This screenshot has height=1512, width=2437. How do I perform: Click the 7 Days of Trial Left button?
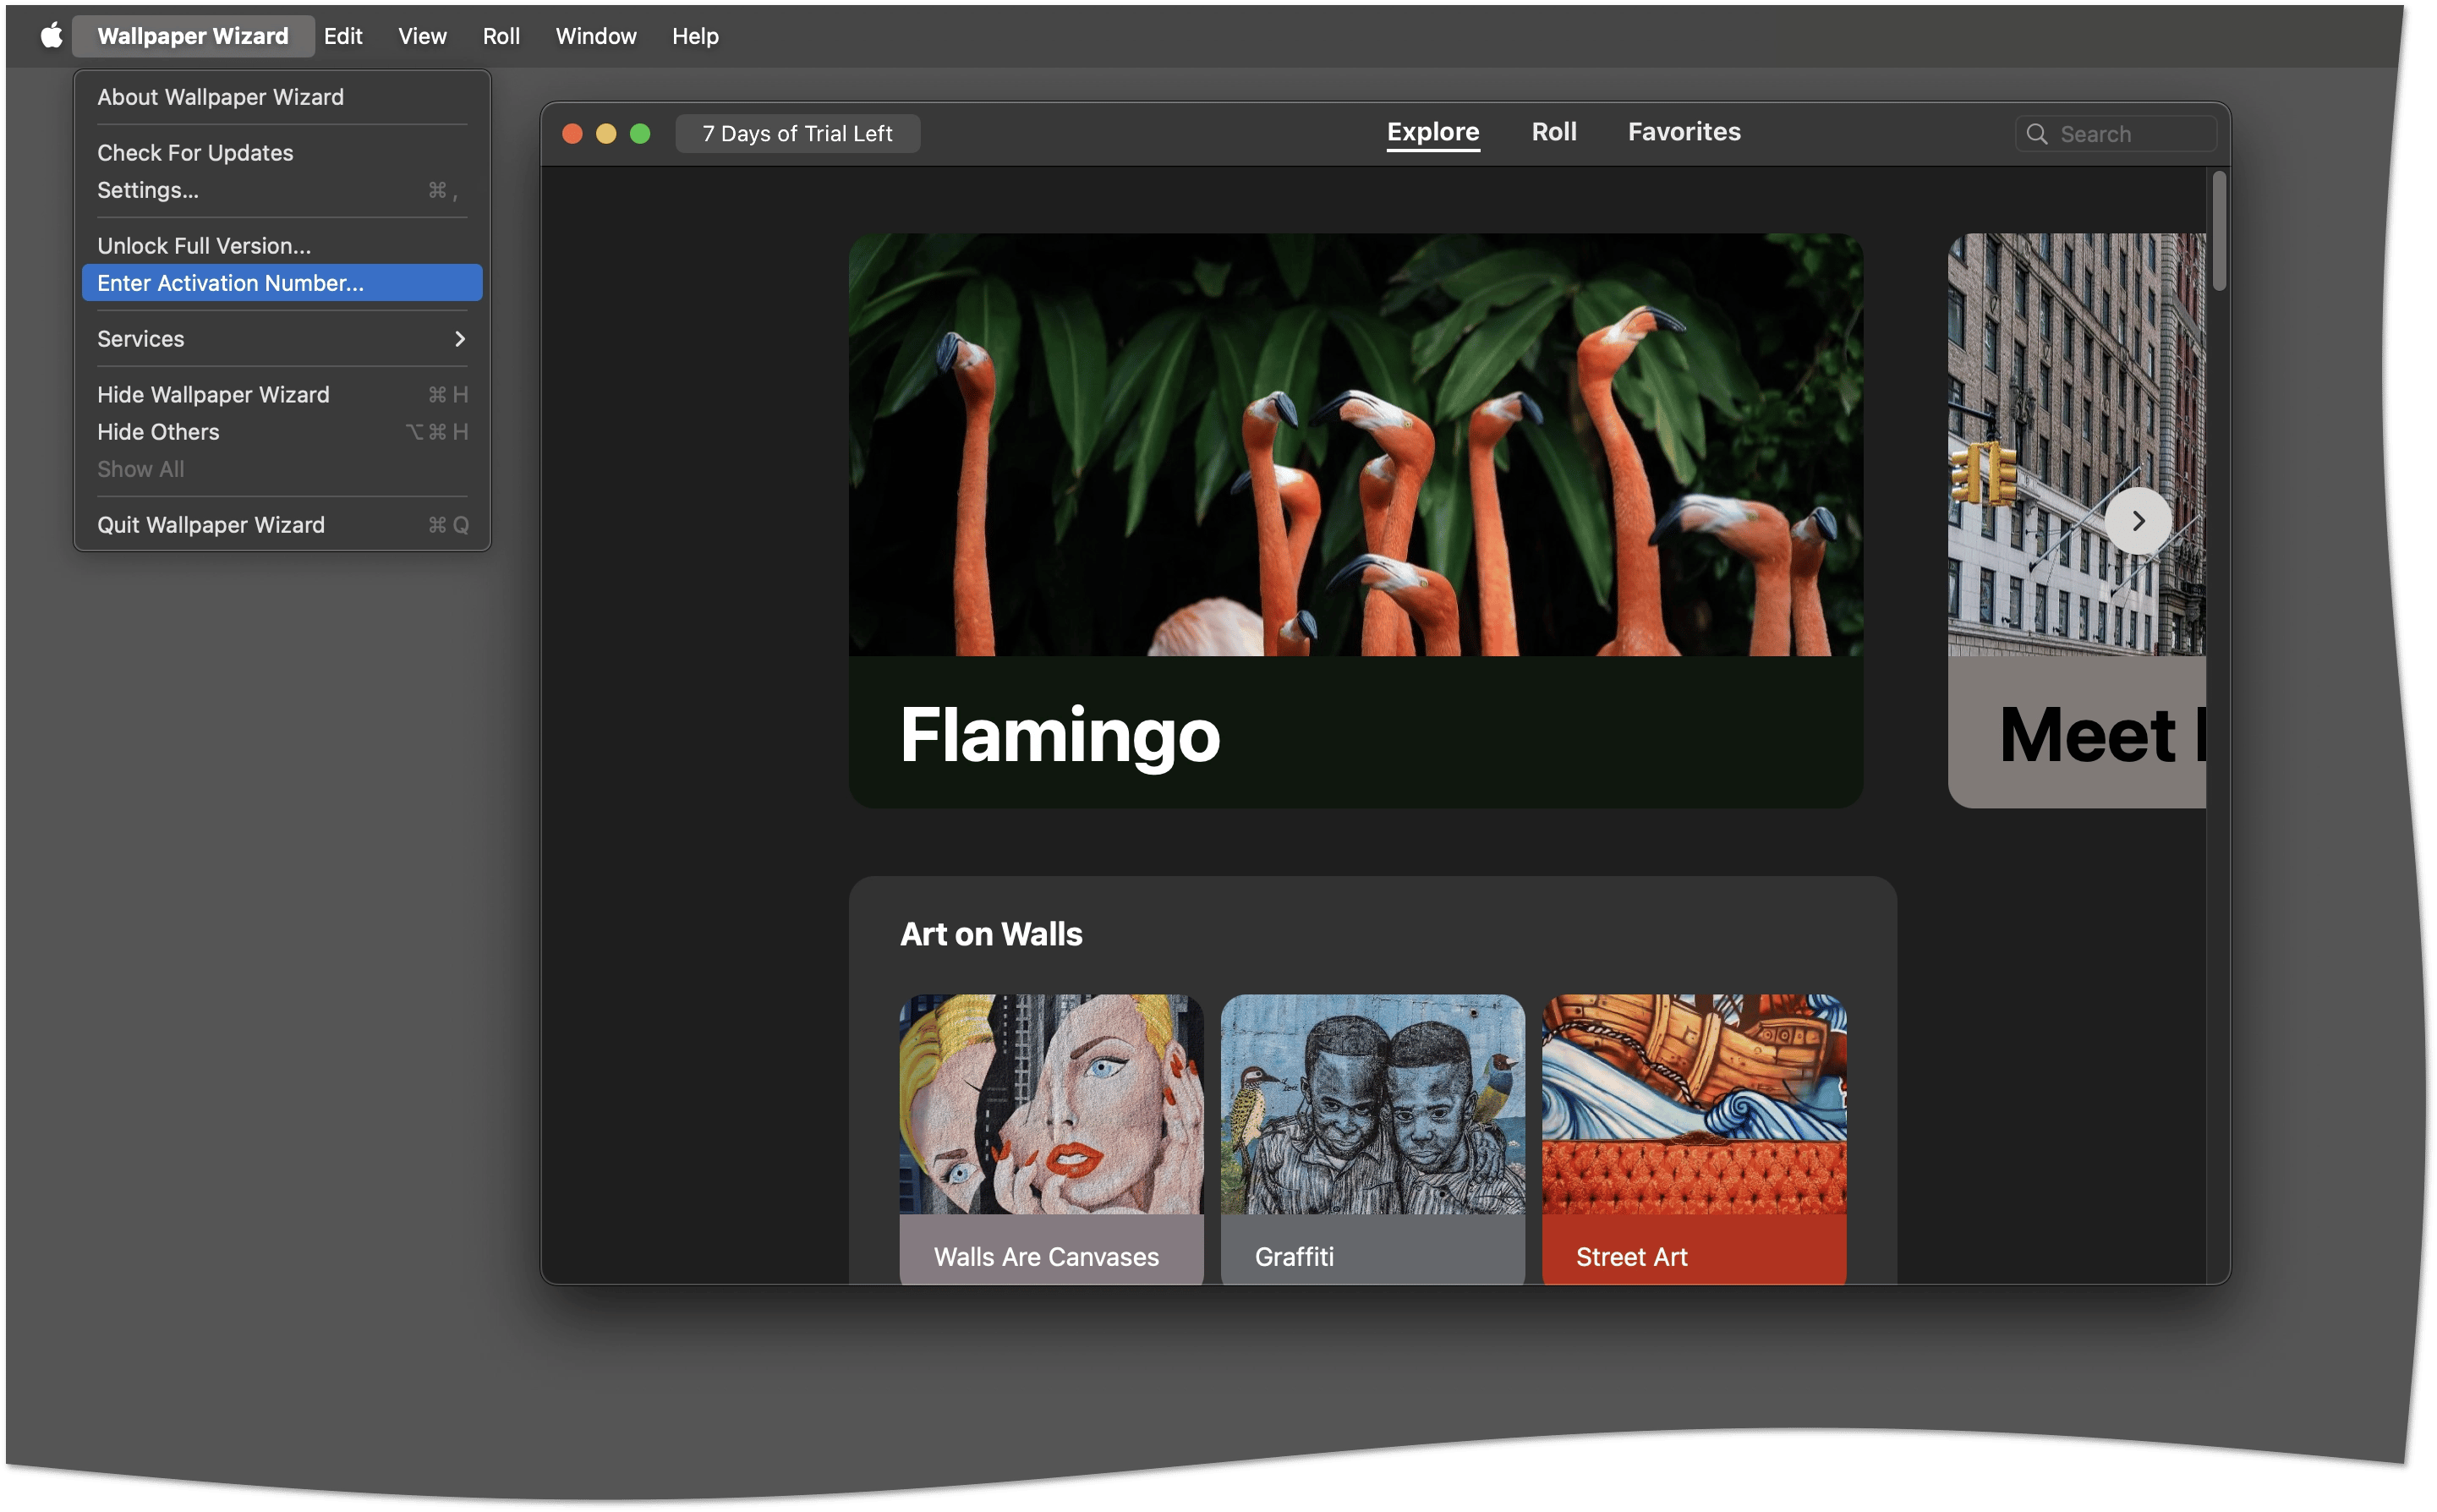797,134
